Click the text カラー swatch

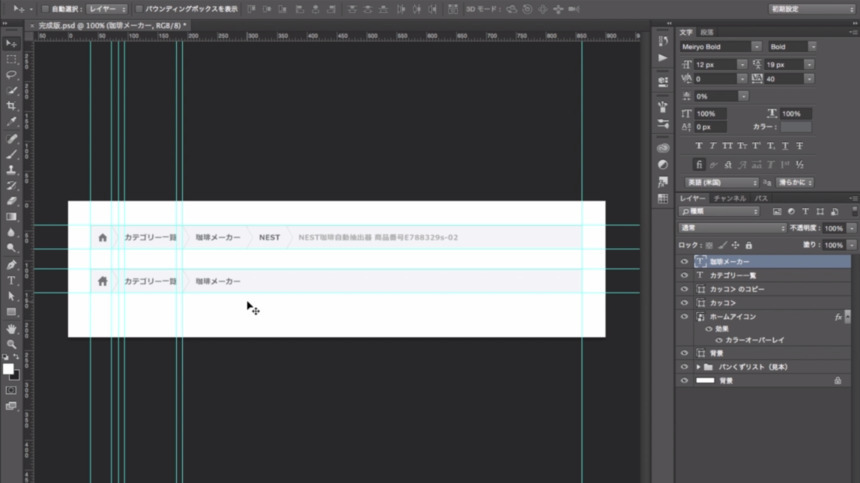[x=796, y=127]
